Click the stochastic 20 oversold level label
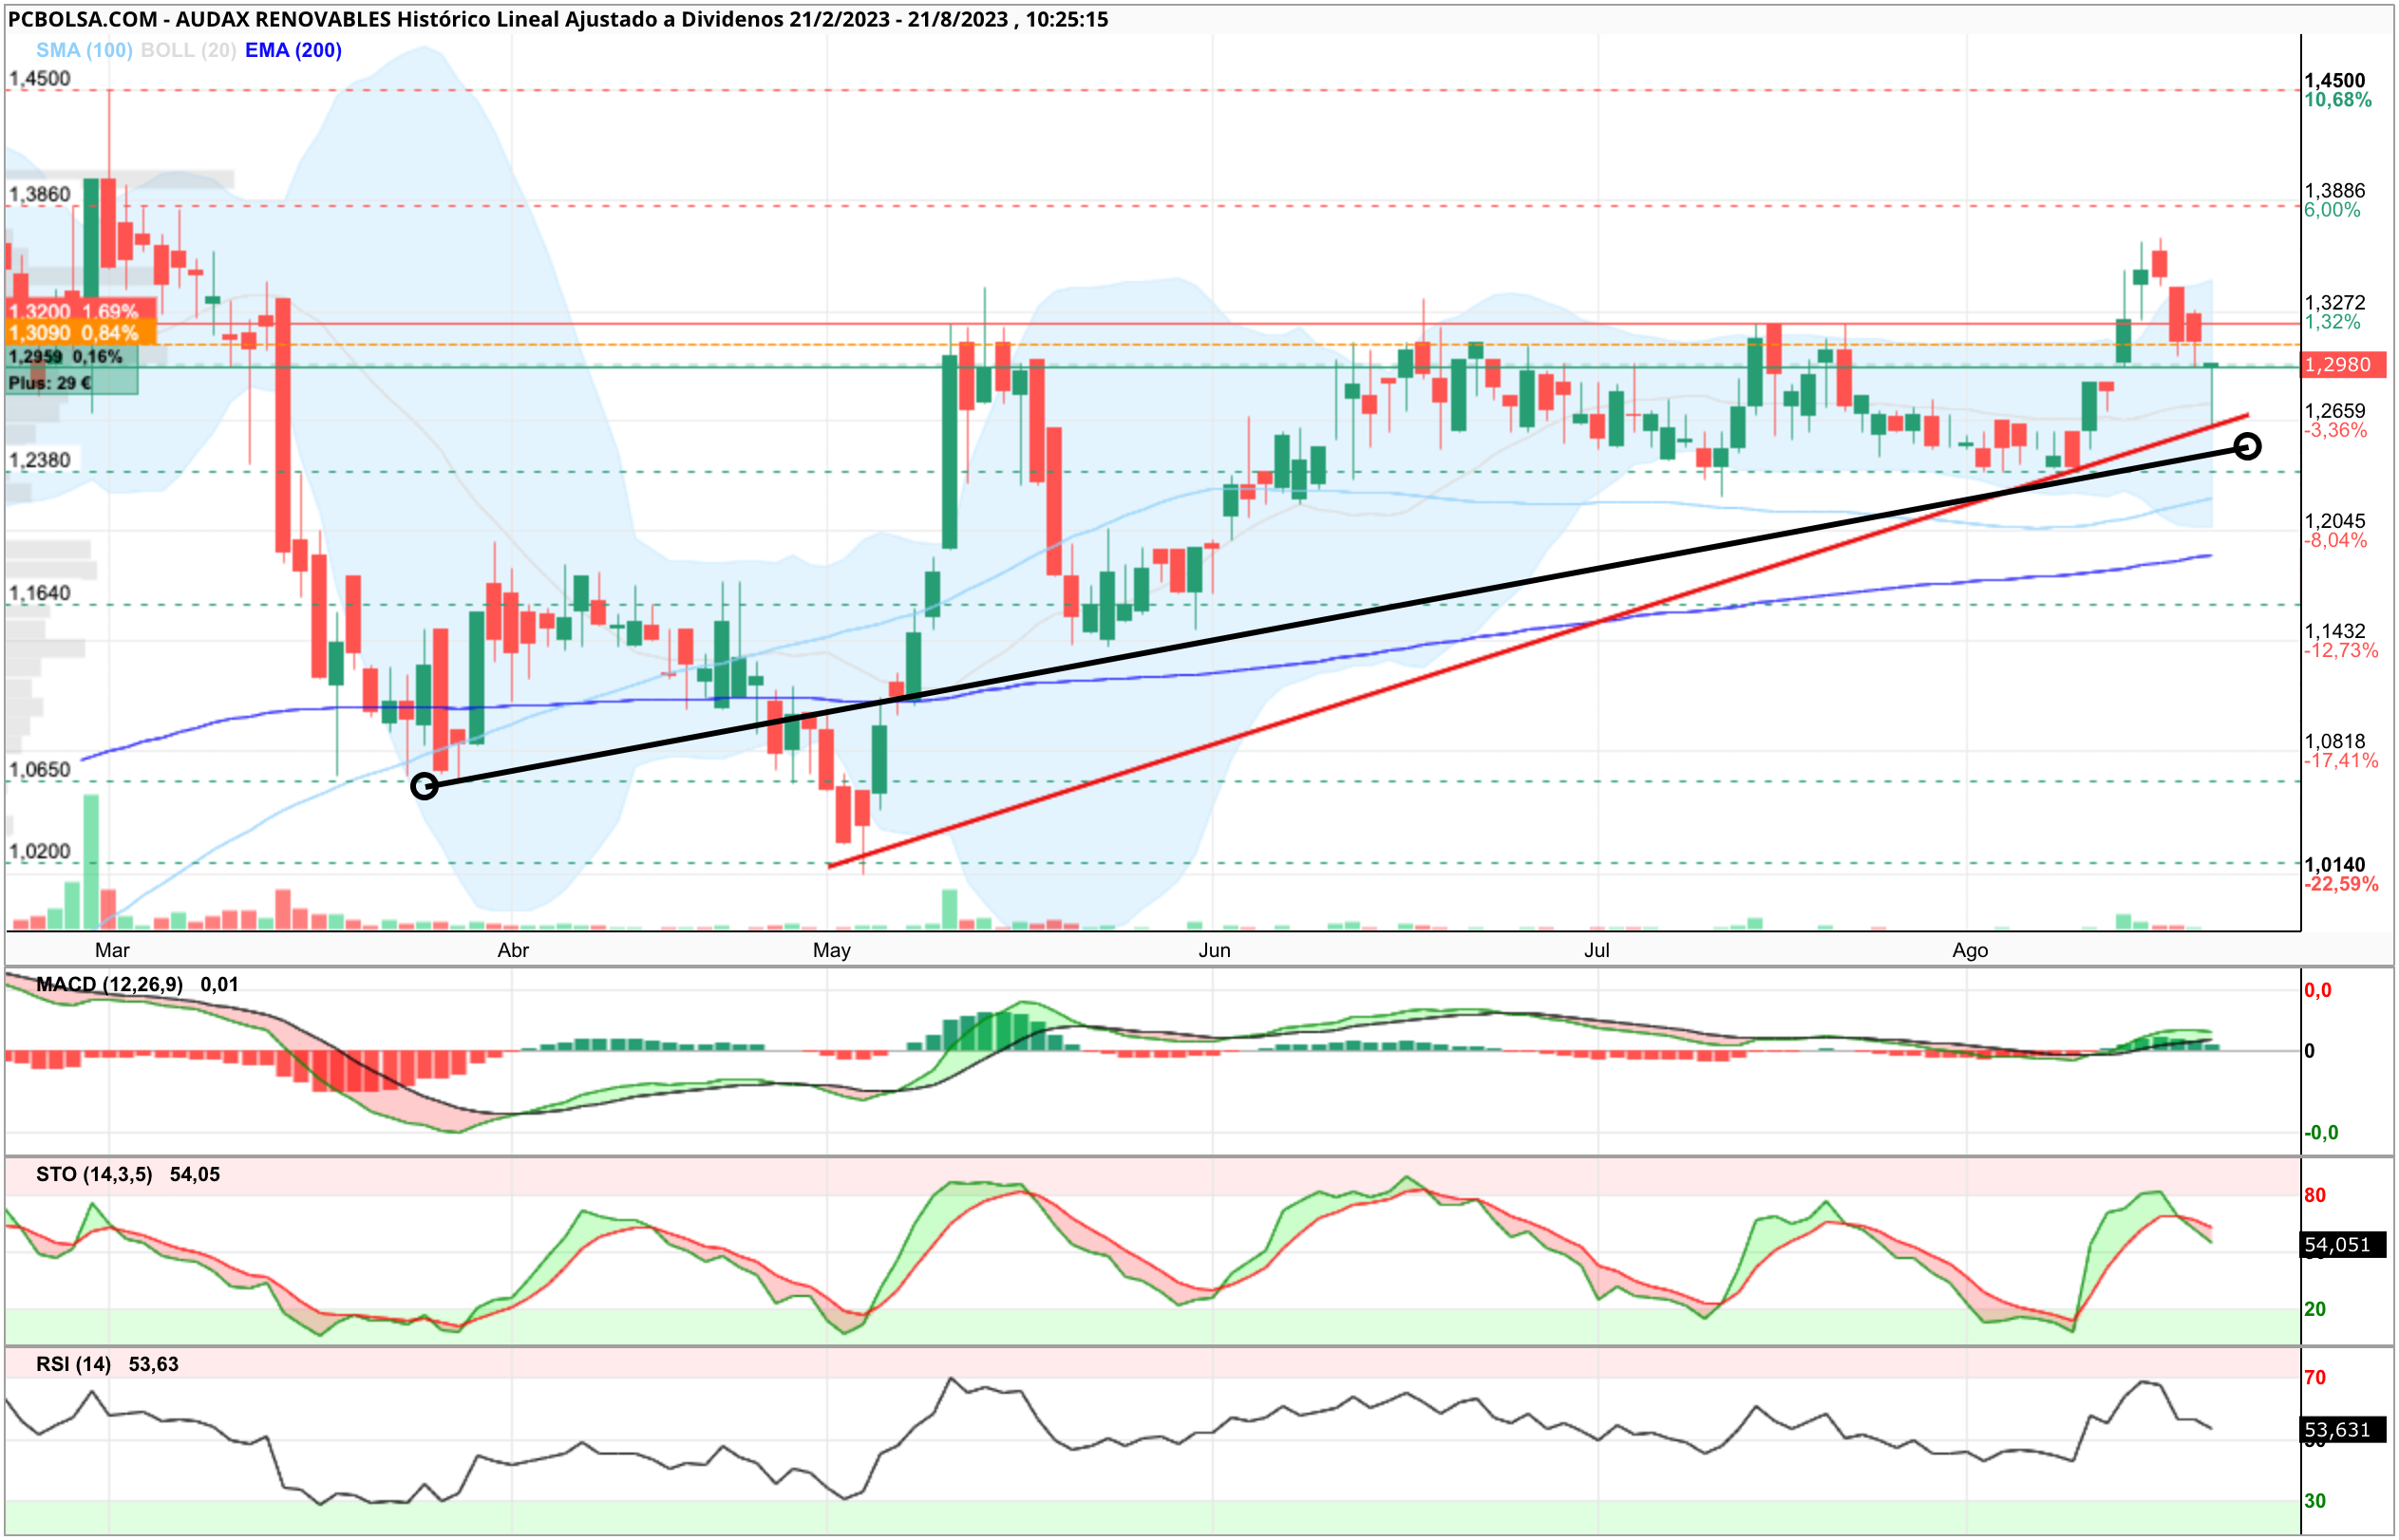Image resolution: width=2399 pixels, height=1540 pixels. [2314, 1309]
